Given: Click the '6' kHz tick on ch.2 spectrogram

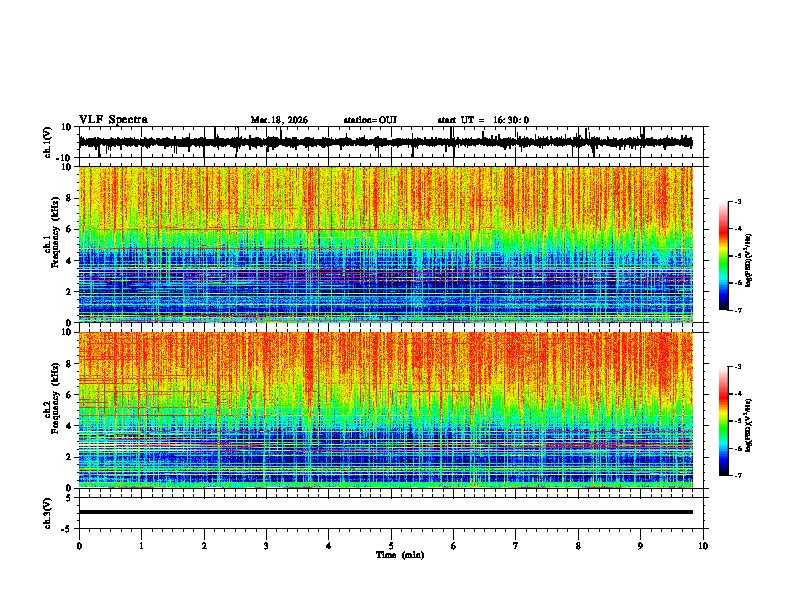Looking at the screenshot, I should pyautogui.click(x=70, y=395).
